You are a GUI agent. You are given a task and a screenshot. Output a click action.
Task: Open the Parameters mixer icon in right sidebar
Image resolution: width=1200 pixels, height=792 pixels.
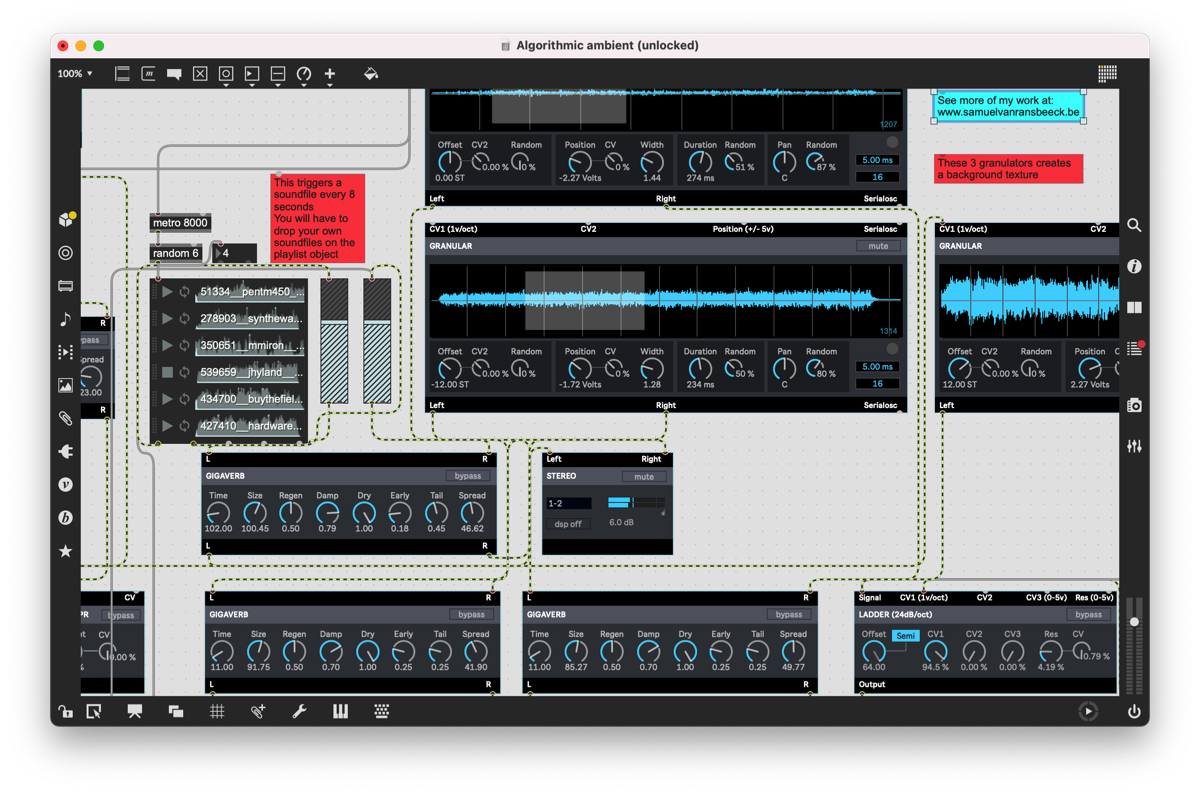1134,446
